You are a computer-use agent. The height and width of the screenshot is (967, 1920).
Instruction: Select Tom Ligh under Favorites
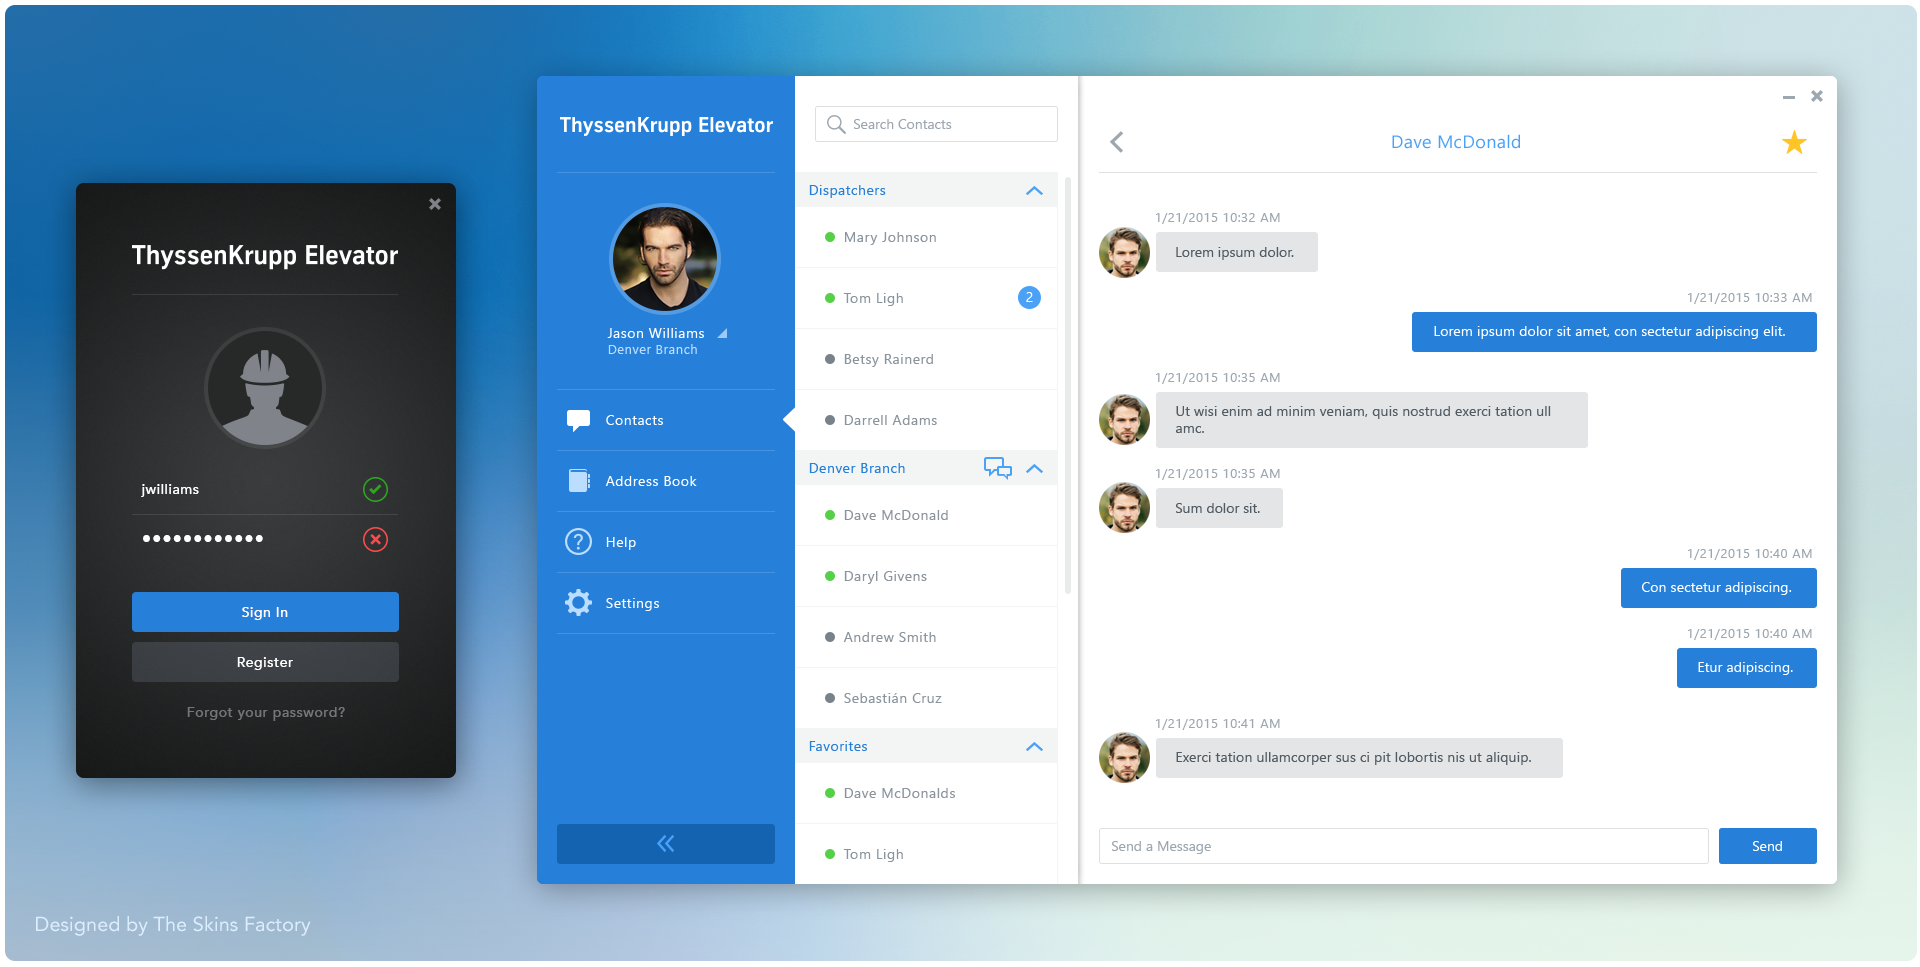coord(926,854)
